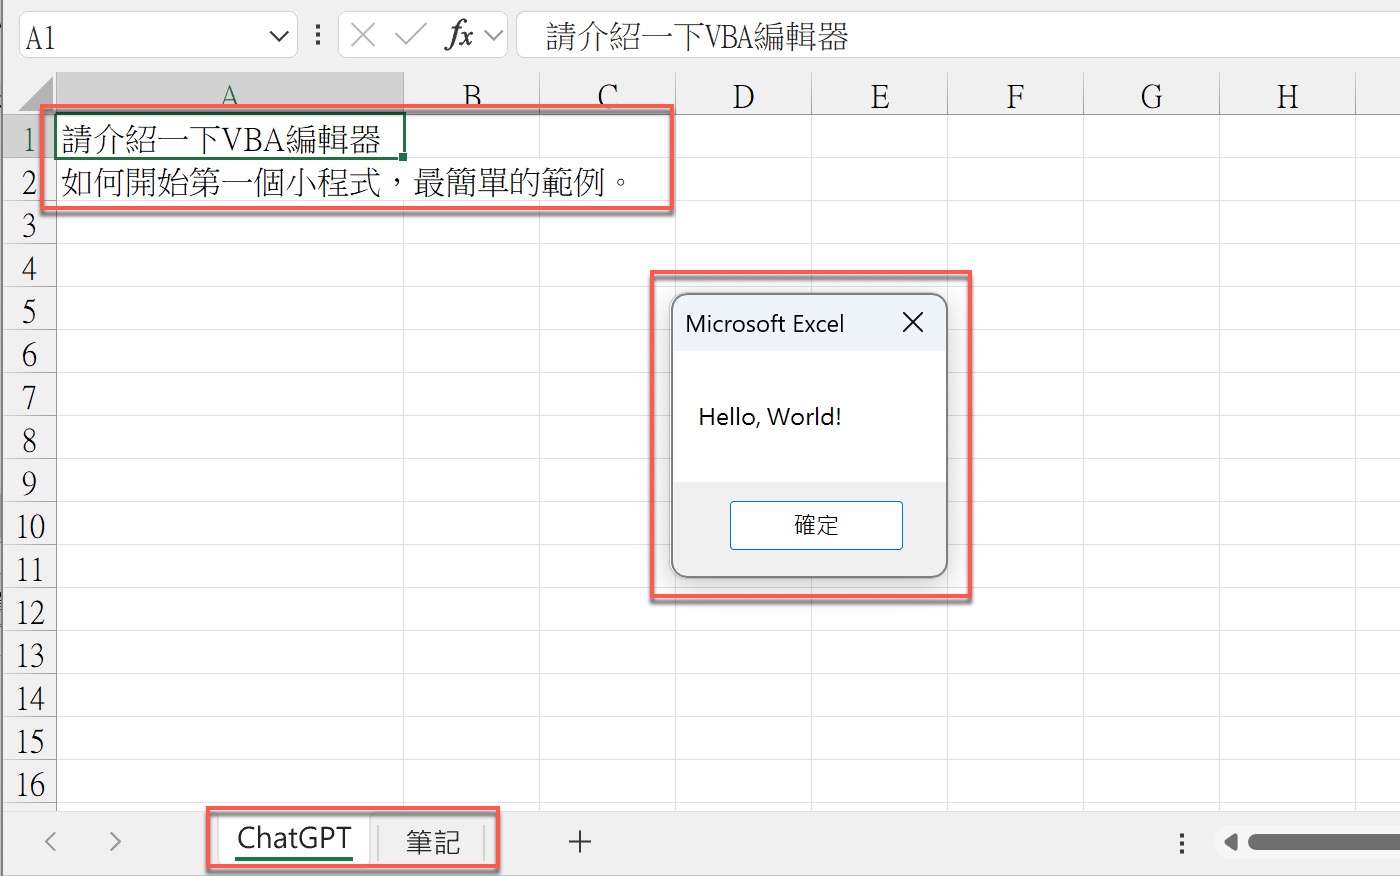Open the Insert Function fx icon
The width and height of the screenshot is (1400, 876).
(459, 36)
